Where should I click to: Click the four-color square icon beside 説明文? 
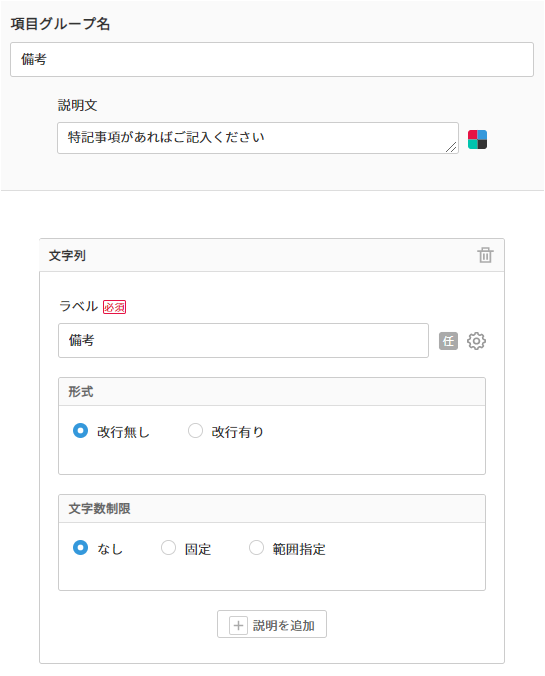(477, 139)
